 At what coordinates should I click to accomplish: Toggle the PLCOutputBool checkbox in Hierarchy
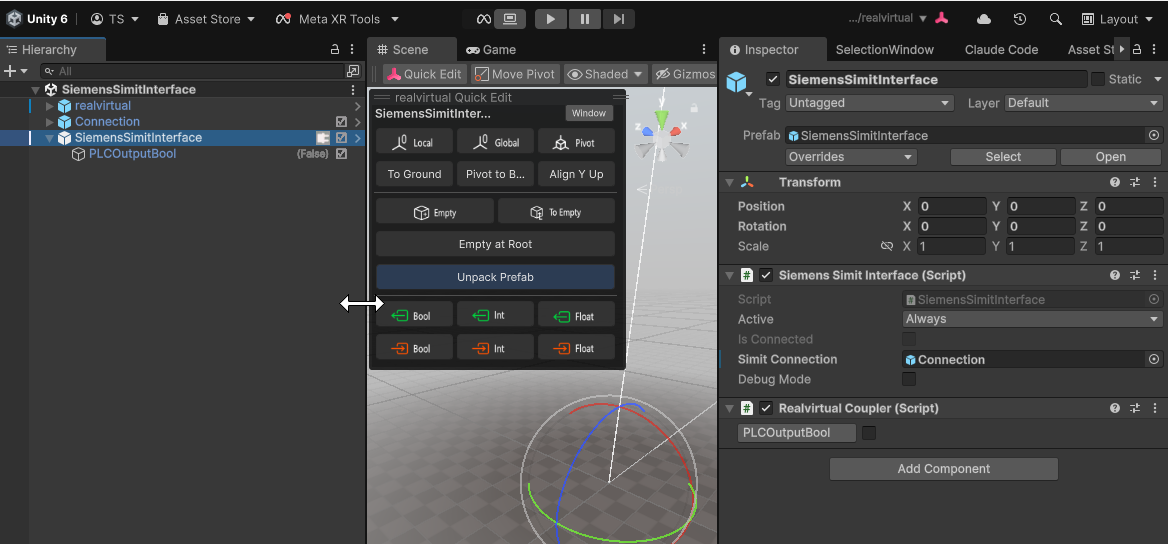[342, 154]
